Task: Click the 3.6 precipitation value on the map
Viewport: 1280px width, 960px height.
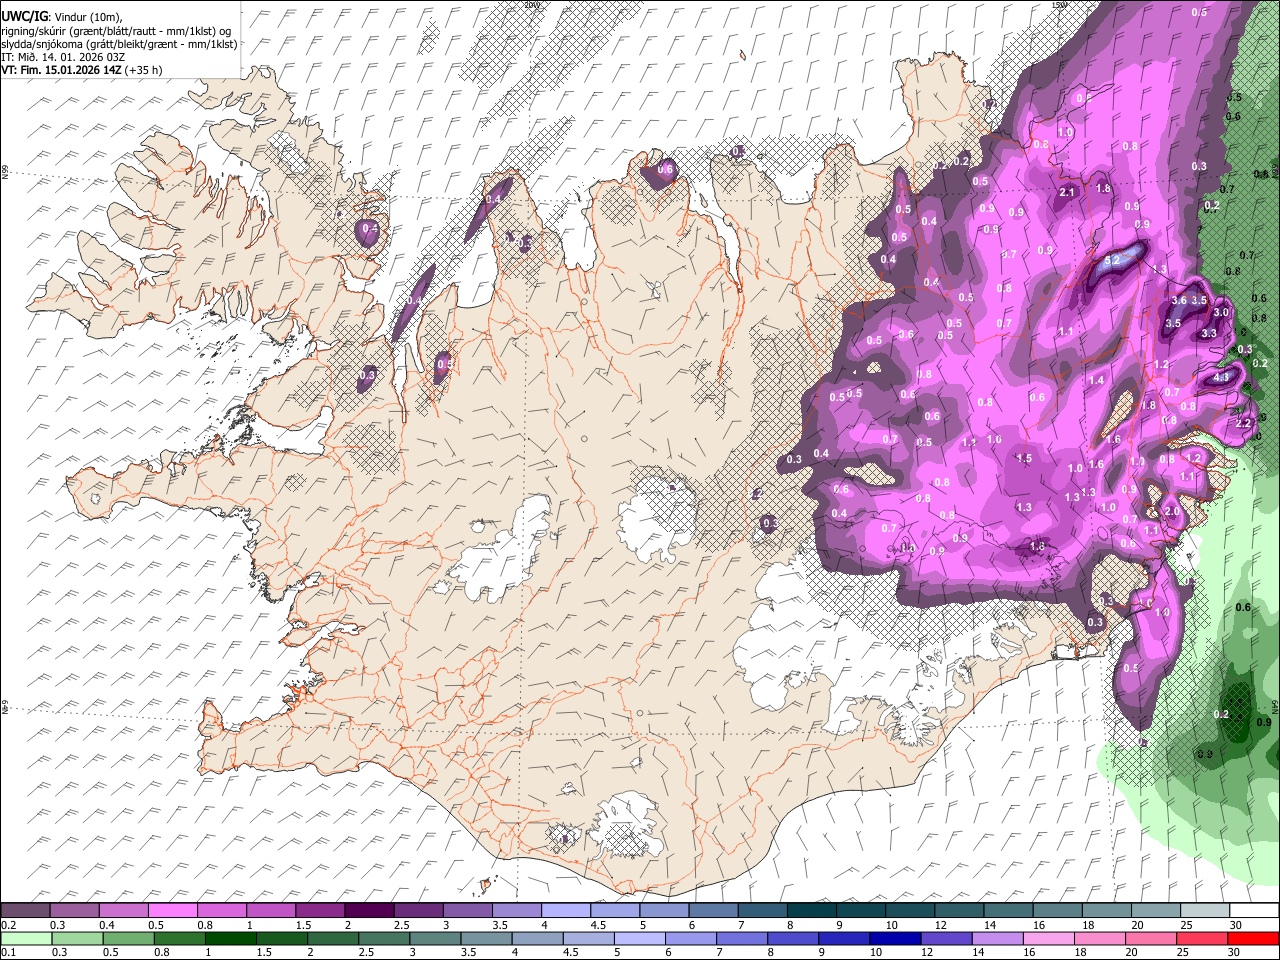Action: (1179, 300)
